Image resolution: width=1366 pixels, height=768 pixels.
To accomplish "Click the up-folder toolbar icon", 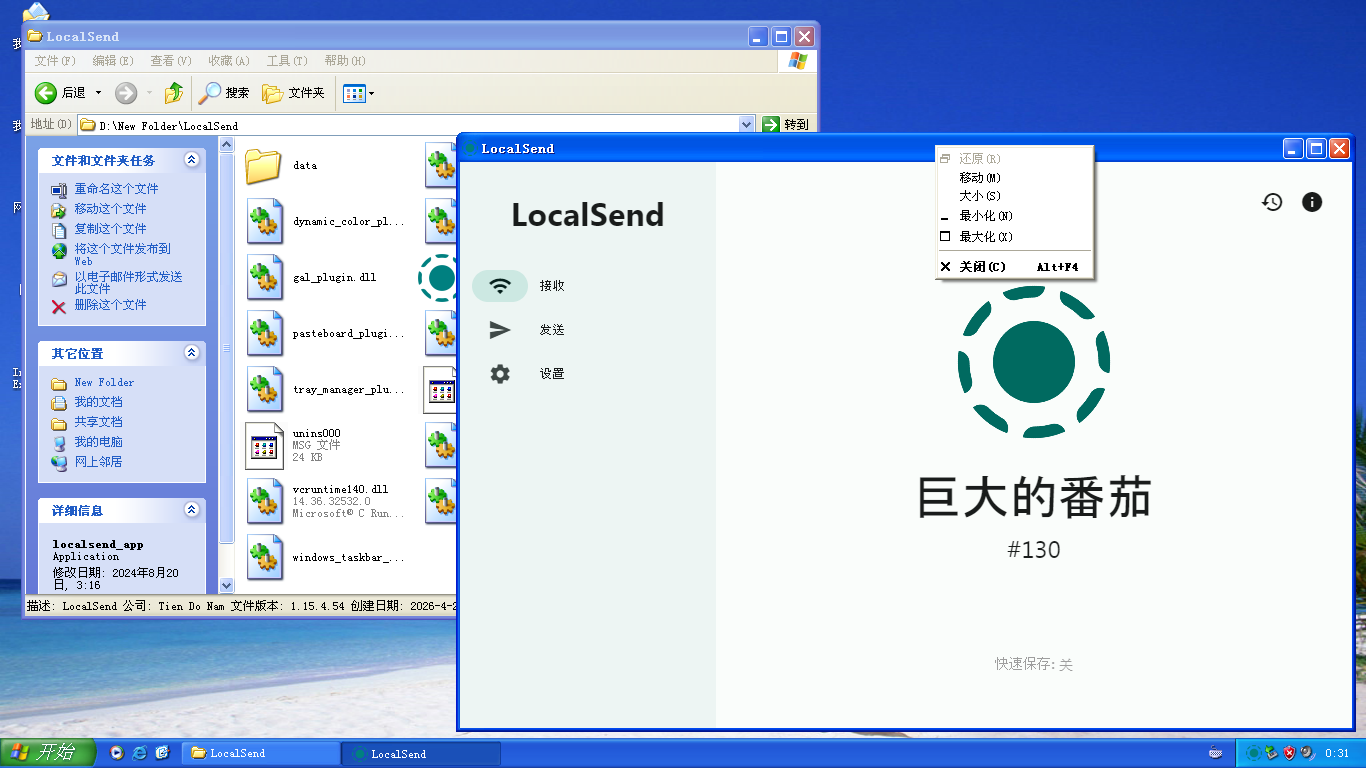I will click(x=174, y=93).
